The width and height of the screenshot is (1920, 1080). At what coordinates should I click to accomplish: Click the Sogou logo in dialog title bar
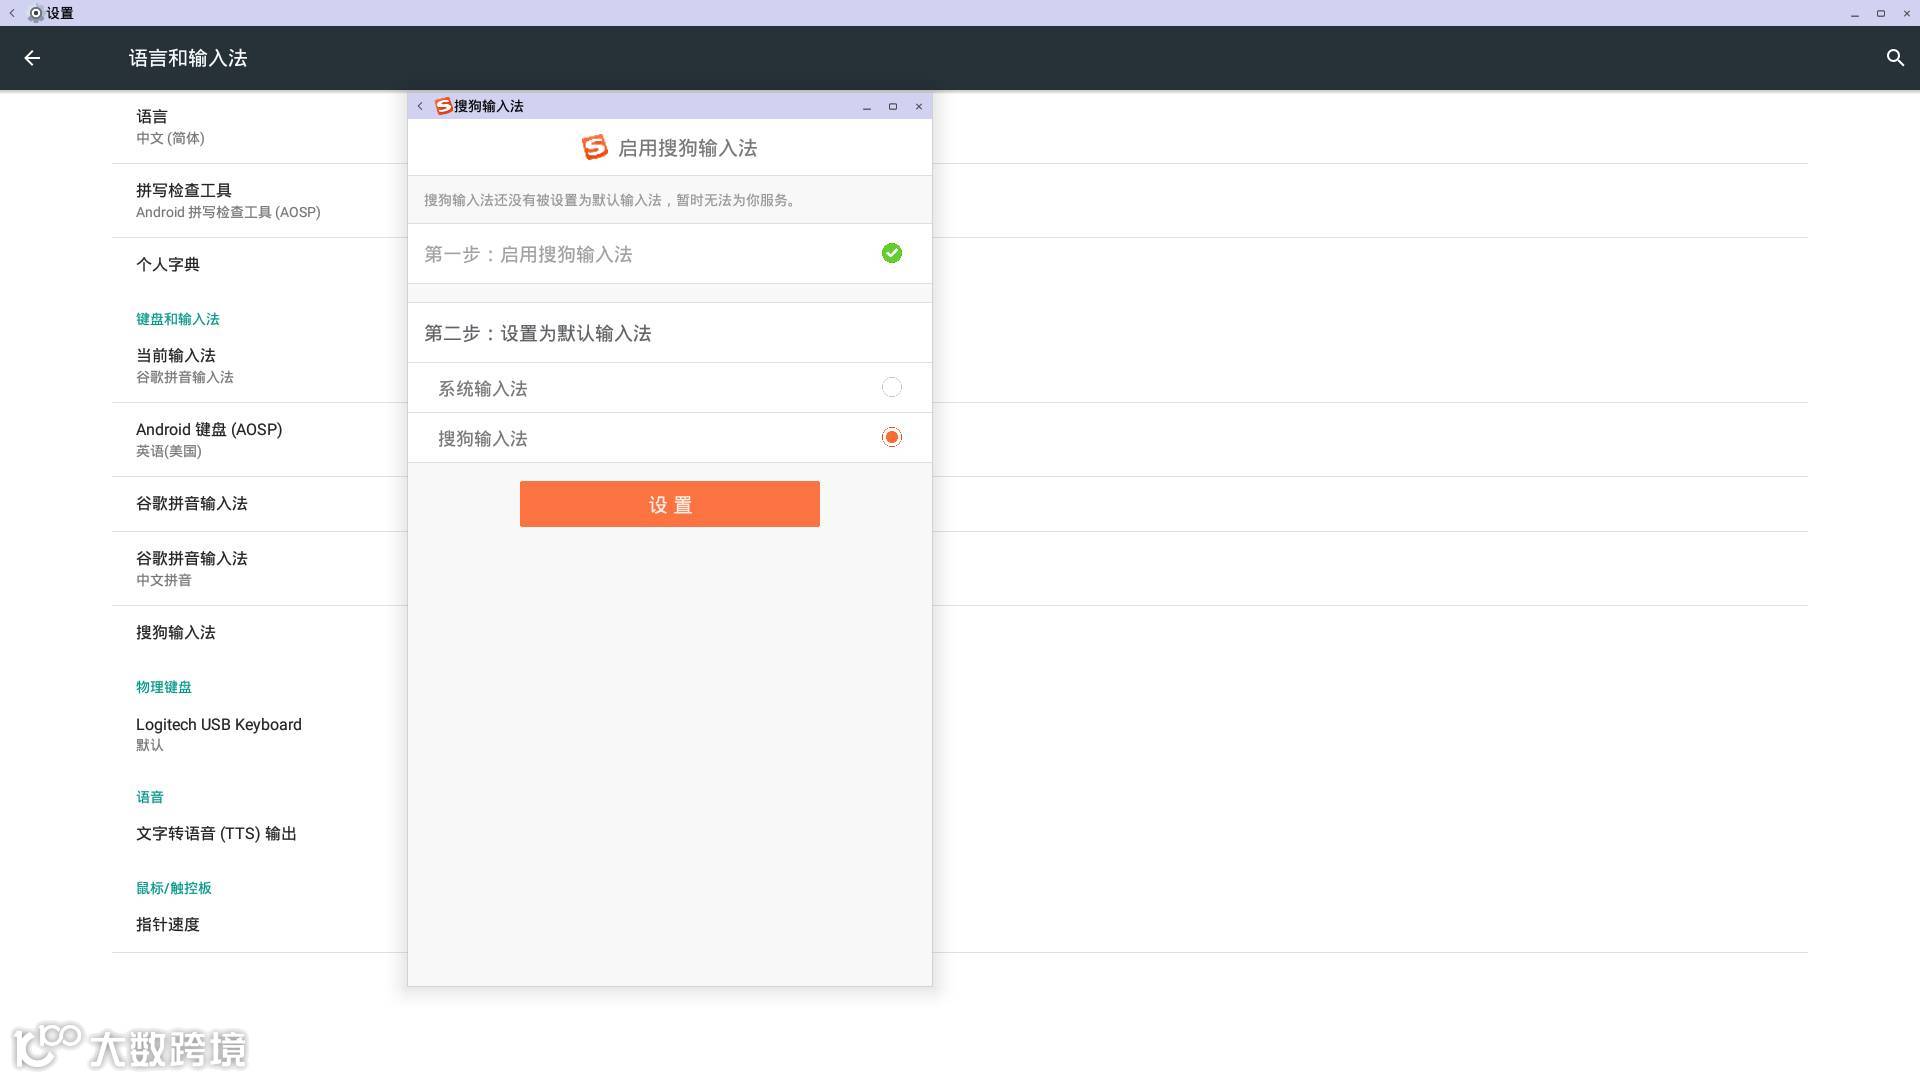click(x=443, y=106)
